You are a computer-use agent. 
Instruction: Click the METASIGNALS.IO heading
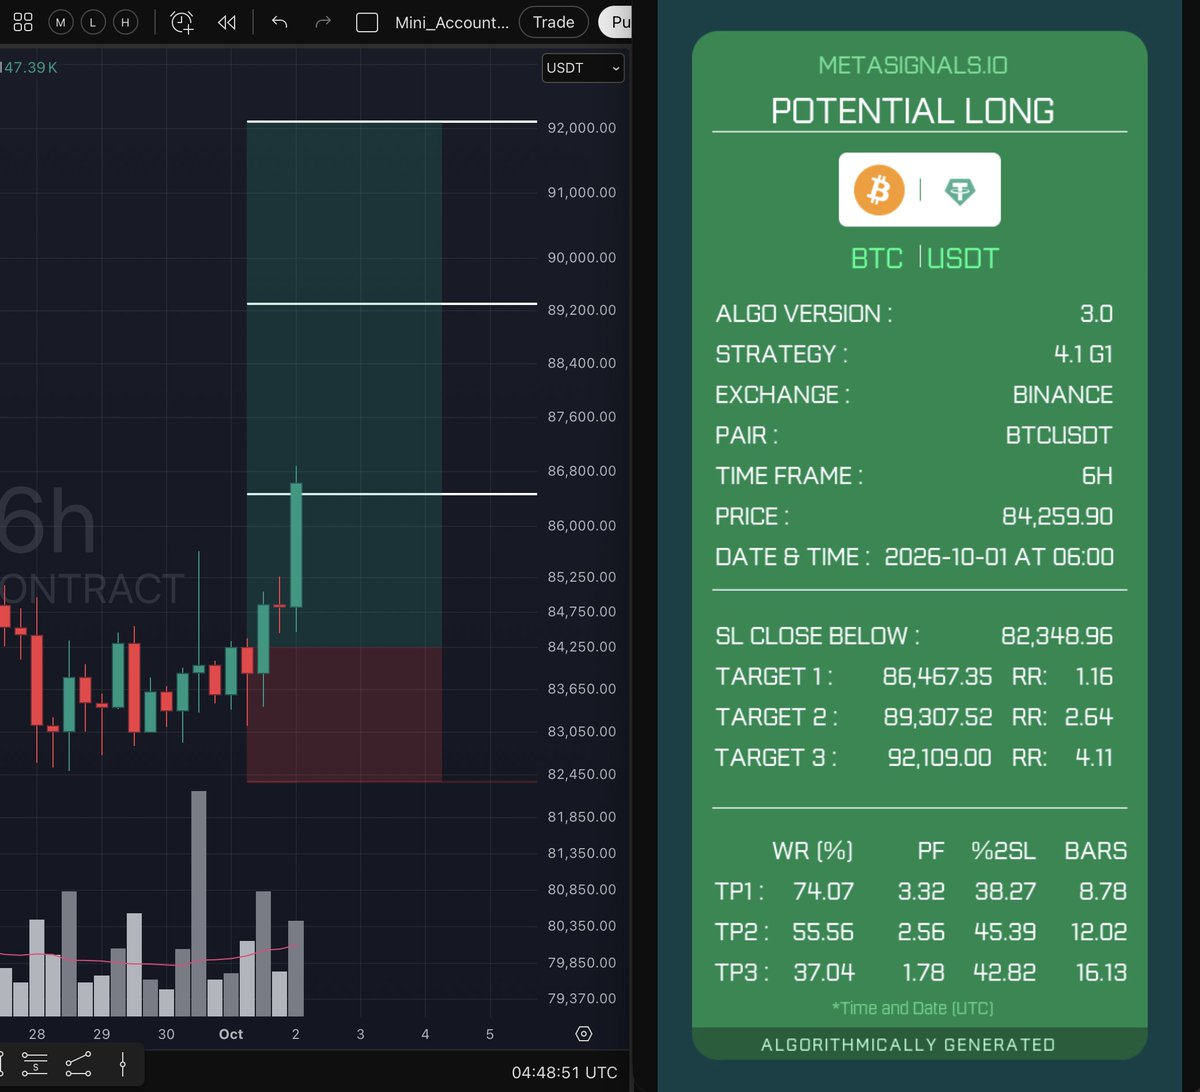pos(913,65)
